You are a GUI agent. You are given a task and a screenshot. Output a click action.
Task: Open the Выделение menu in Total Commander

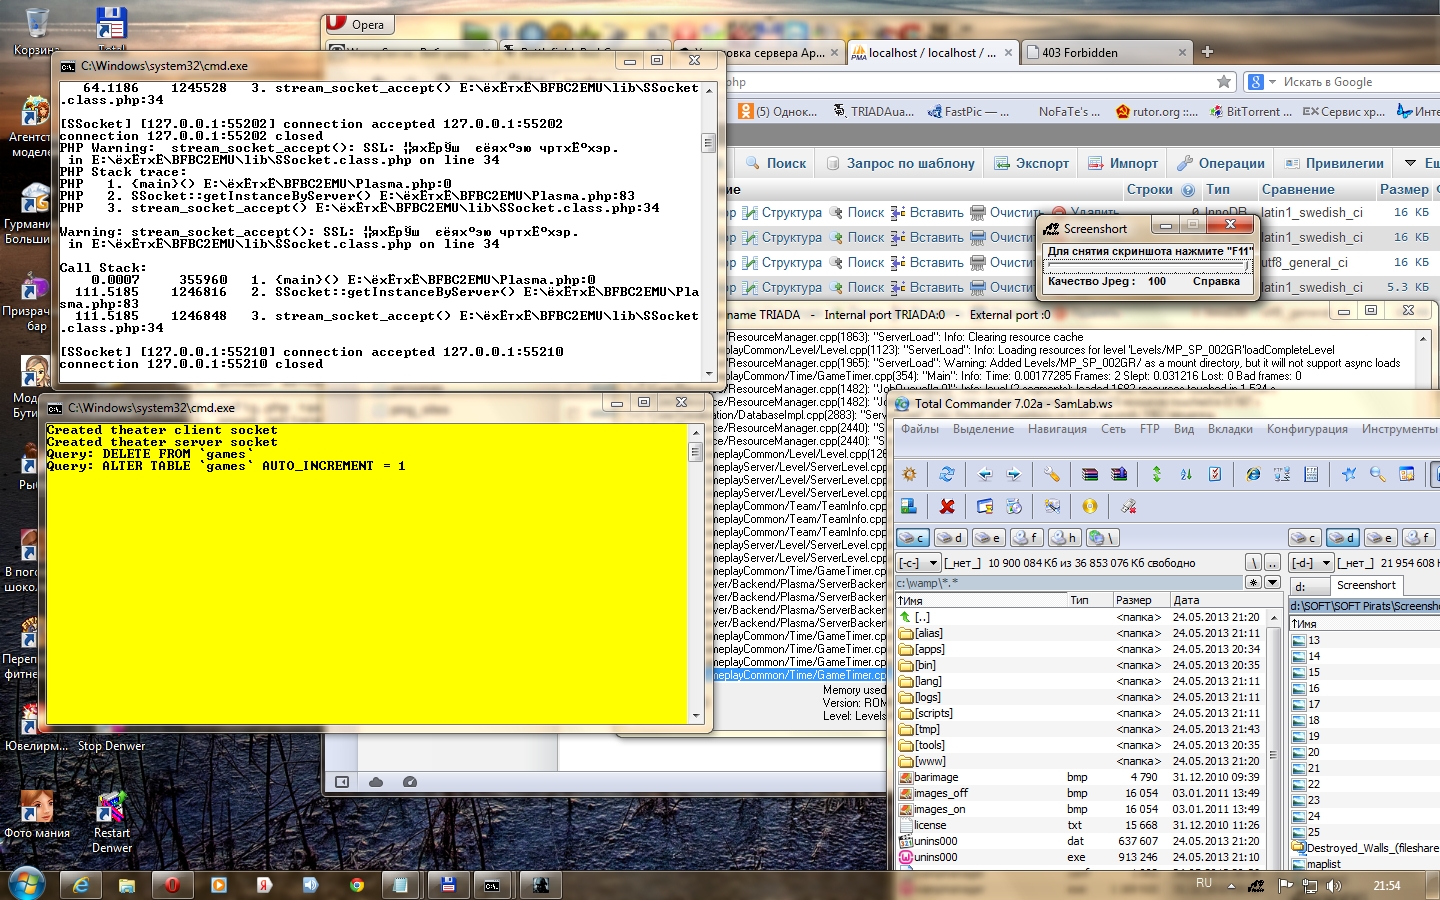983,429
